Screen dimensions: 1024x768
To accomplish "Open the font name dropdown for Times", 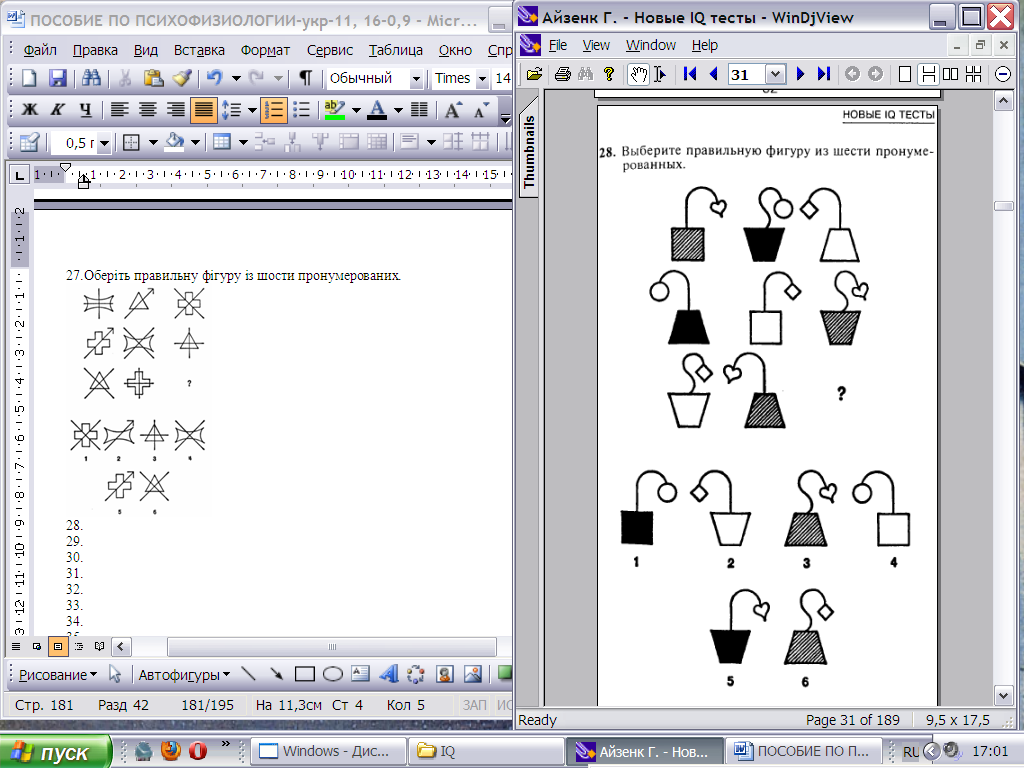I will [x=483, y=79].
